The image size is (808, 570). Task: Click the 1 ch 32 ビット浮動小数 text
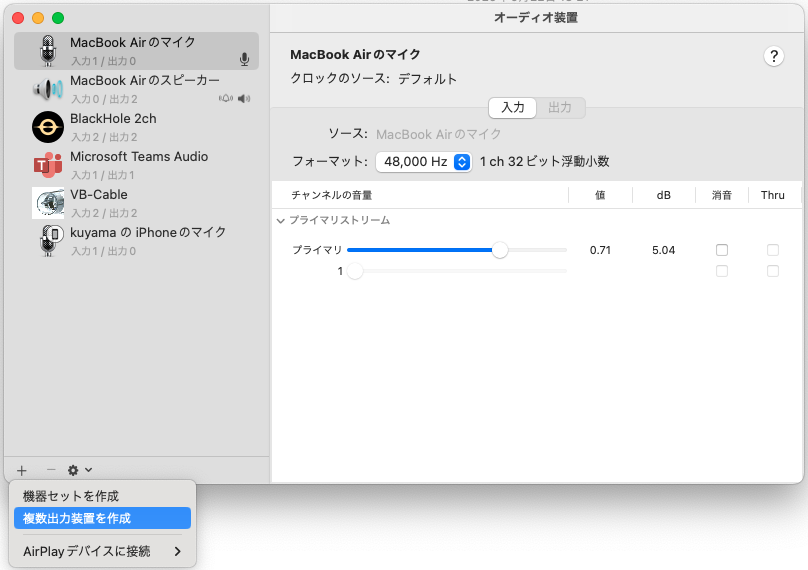tap(544, 162)
